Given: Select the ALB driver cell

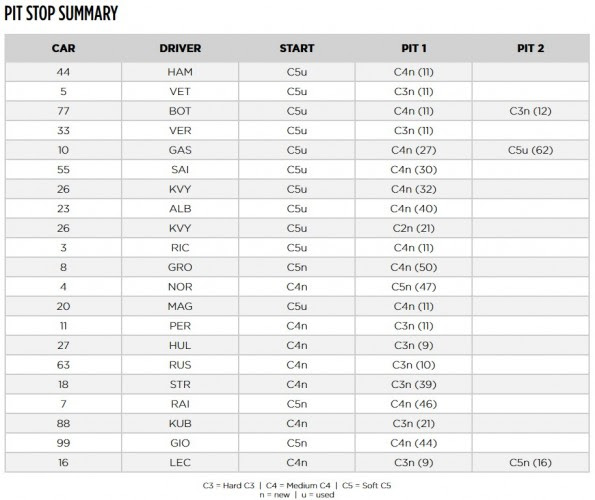Looking at the screenshot, I should click(180, 209).
